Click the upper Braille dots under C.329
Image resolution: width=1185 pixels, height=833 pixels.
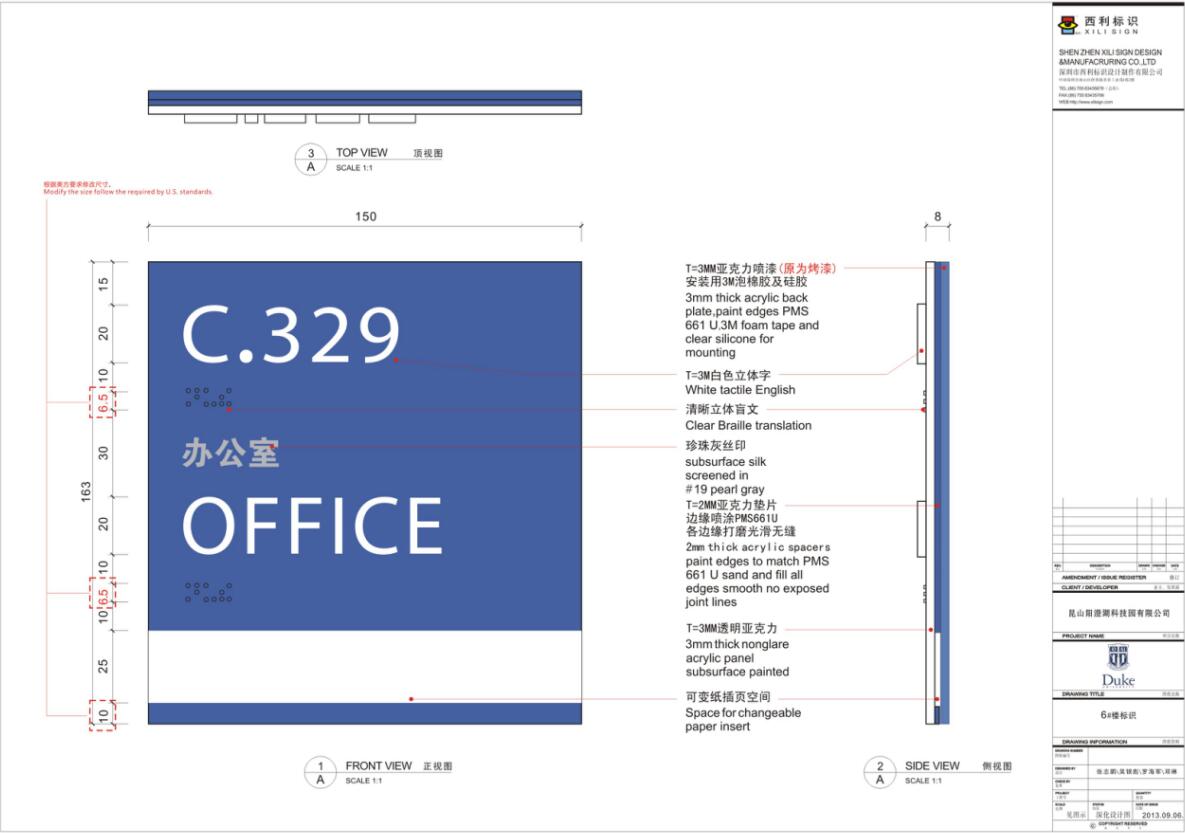(x=208, y=397)
